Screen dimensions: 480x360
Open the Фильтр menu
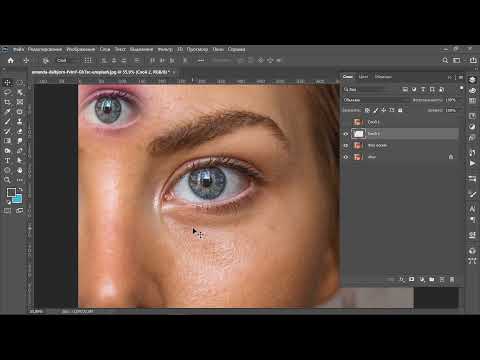(x=165, y=49)
